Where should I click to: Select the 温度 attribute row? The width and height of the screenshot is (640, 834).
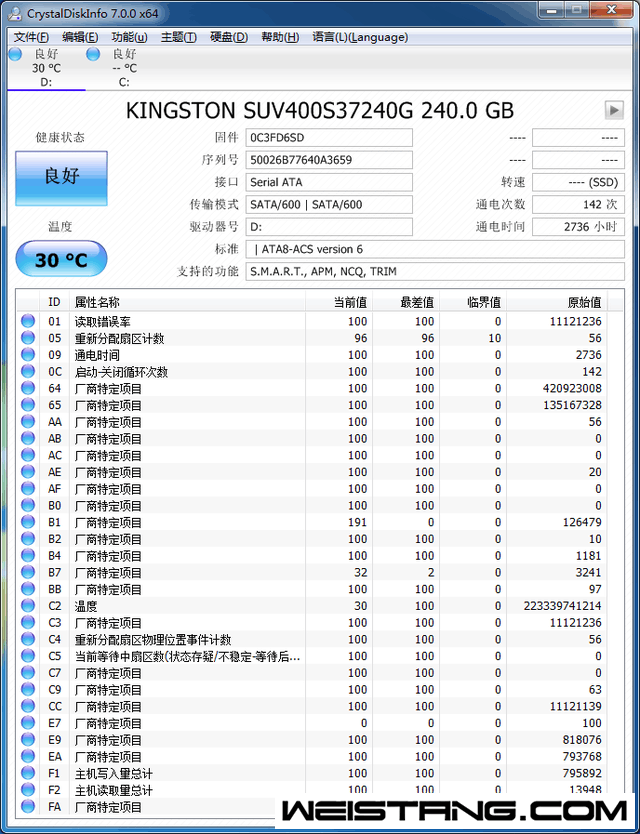(x=312, y=606)
